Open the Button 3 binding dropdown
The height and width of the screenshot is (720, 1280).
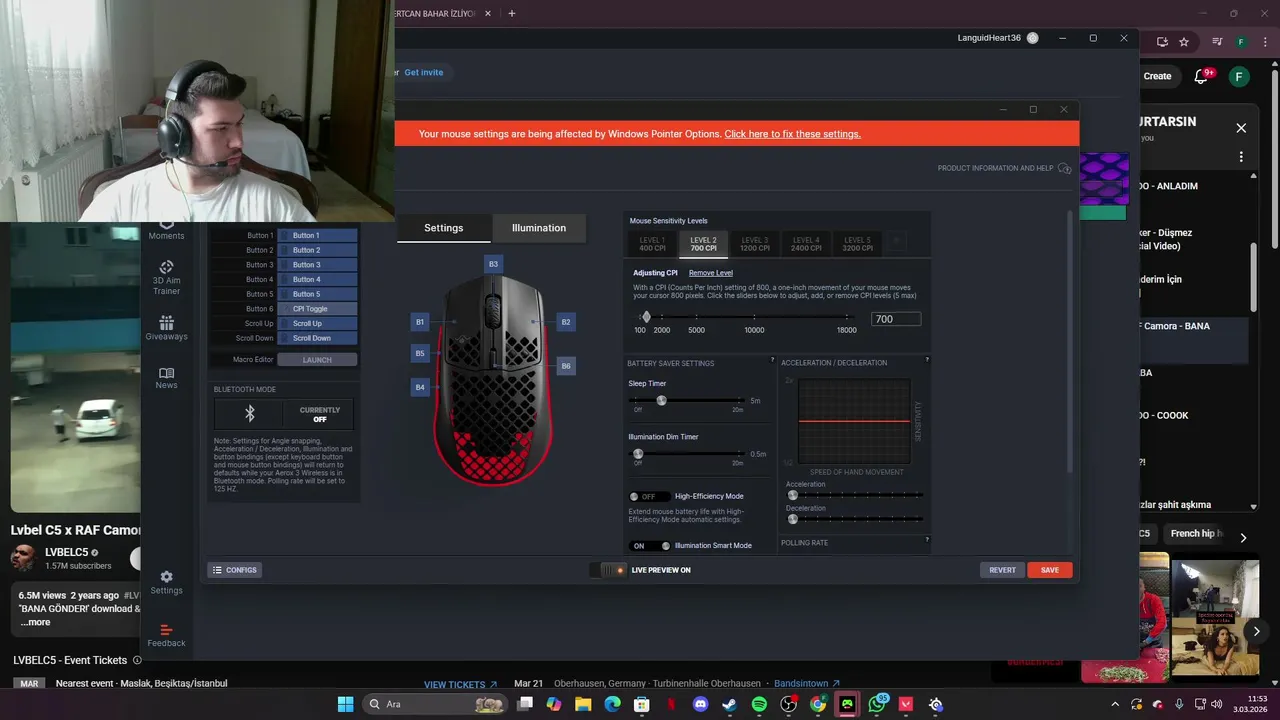pos(317,265)
